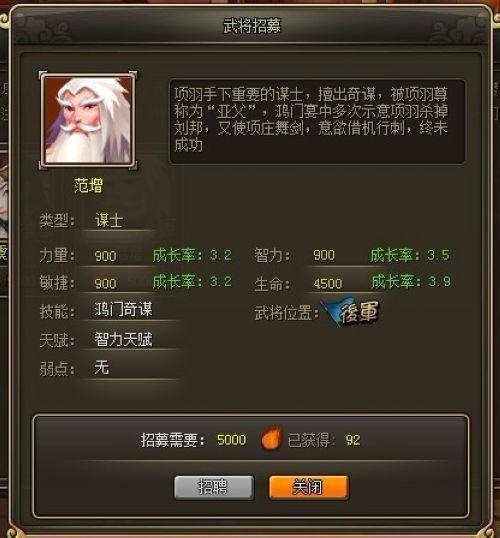
Task: Click the 力量 value 900 field
Action: [105, 256]
